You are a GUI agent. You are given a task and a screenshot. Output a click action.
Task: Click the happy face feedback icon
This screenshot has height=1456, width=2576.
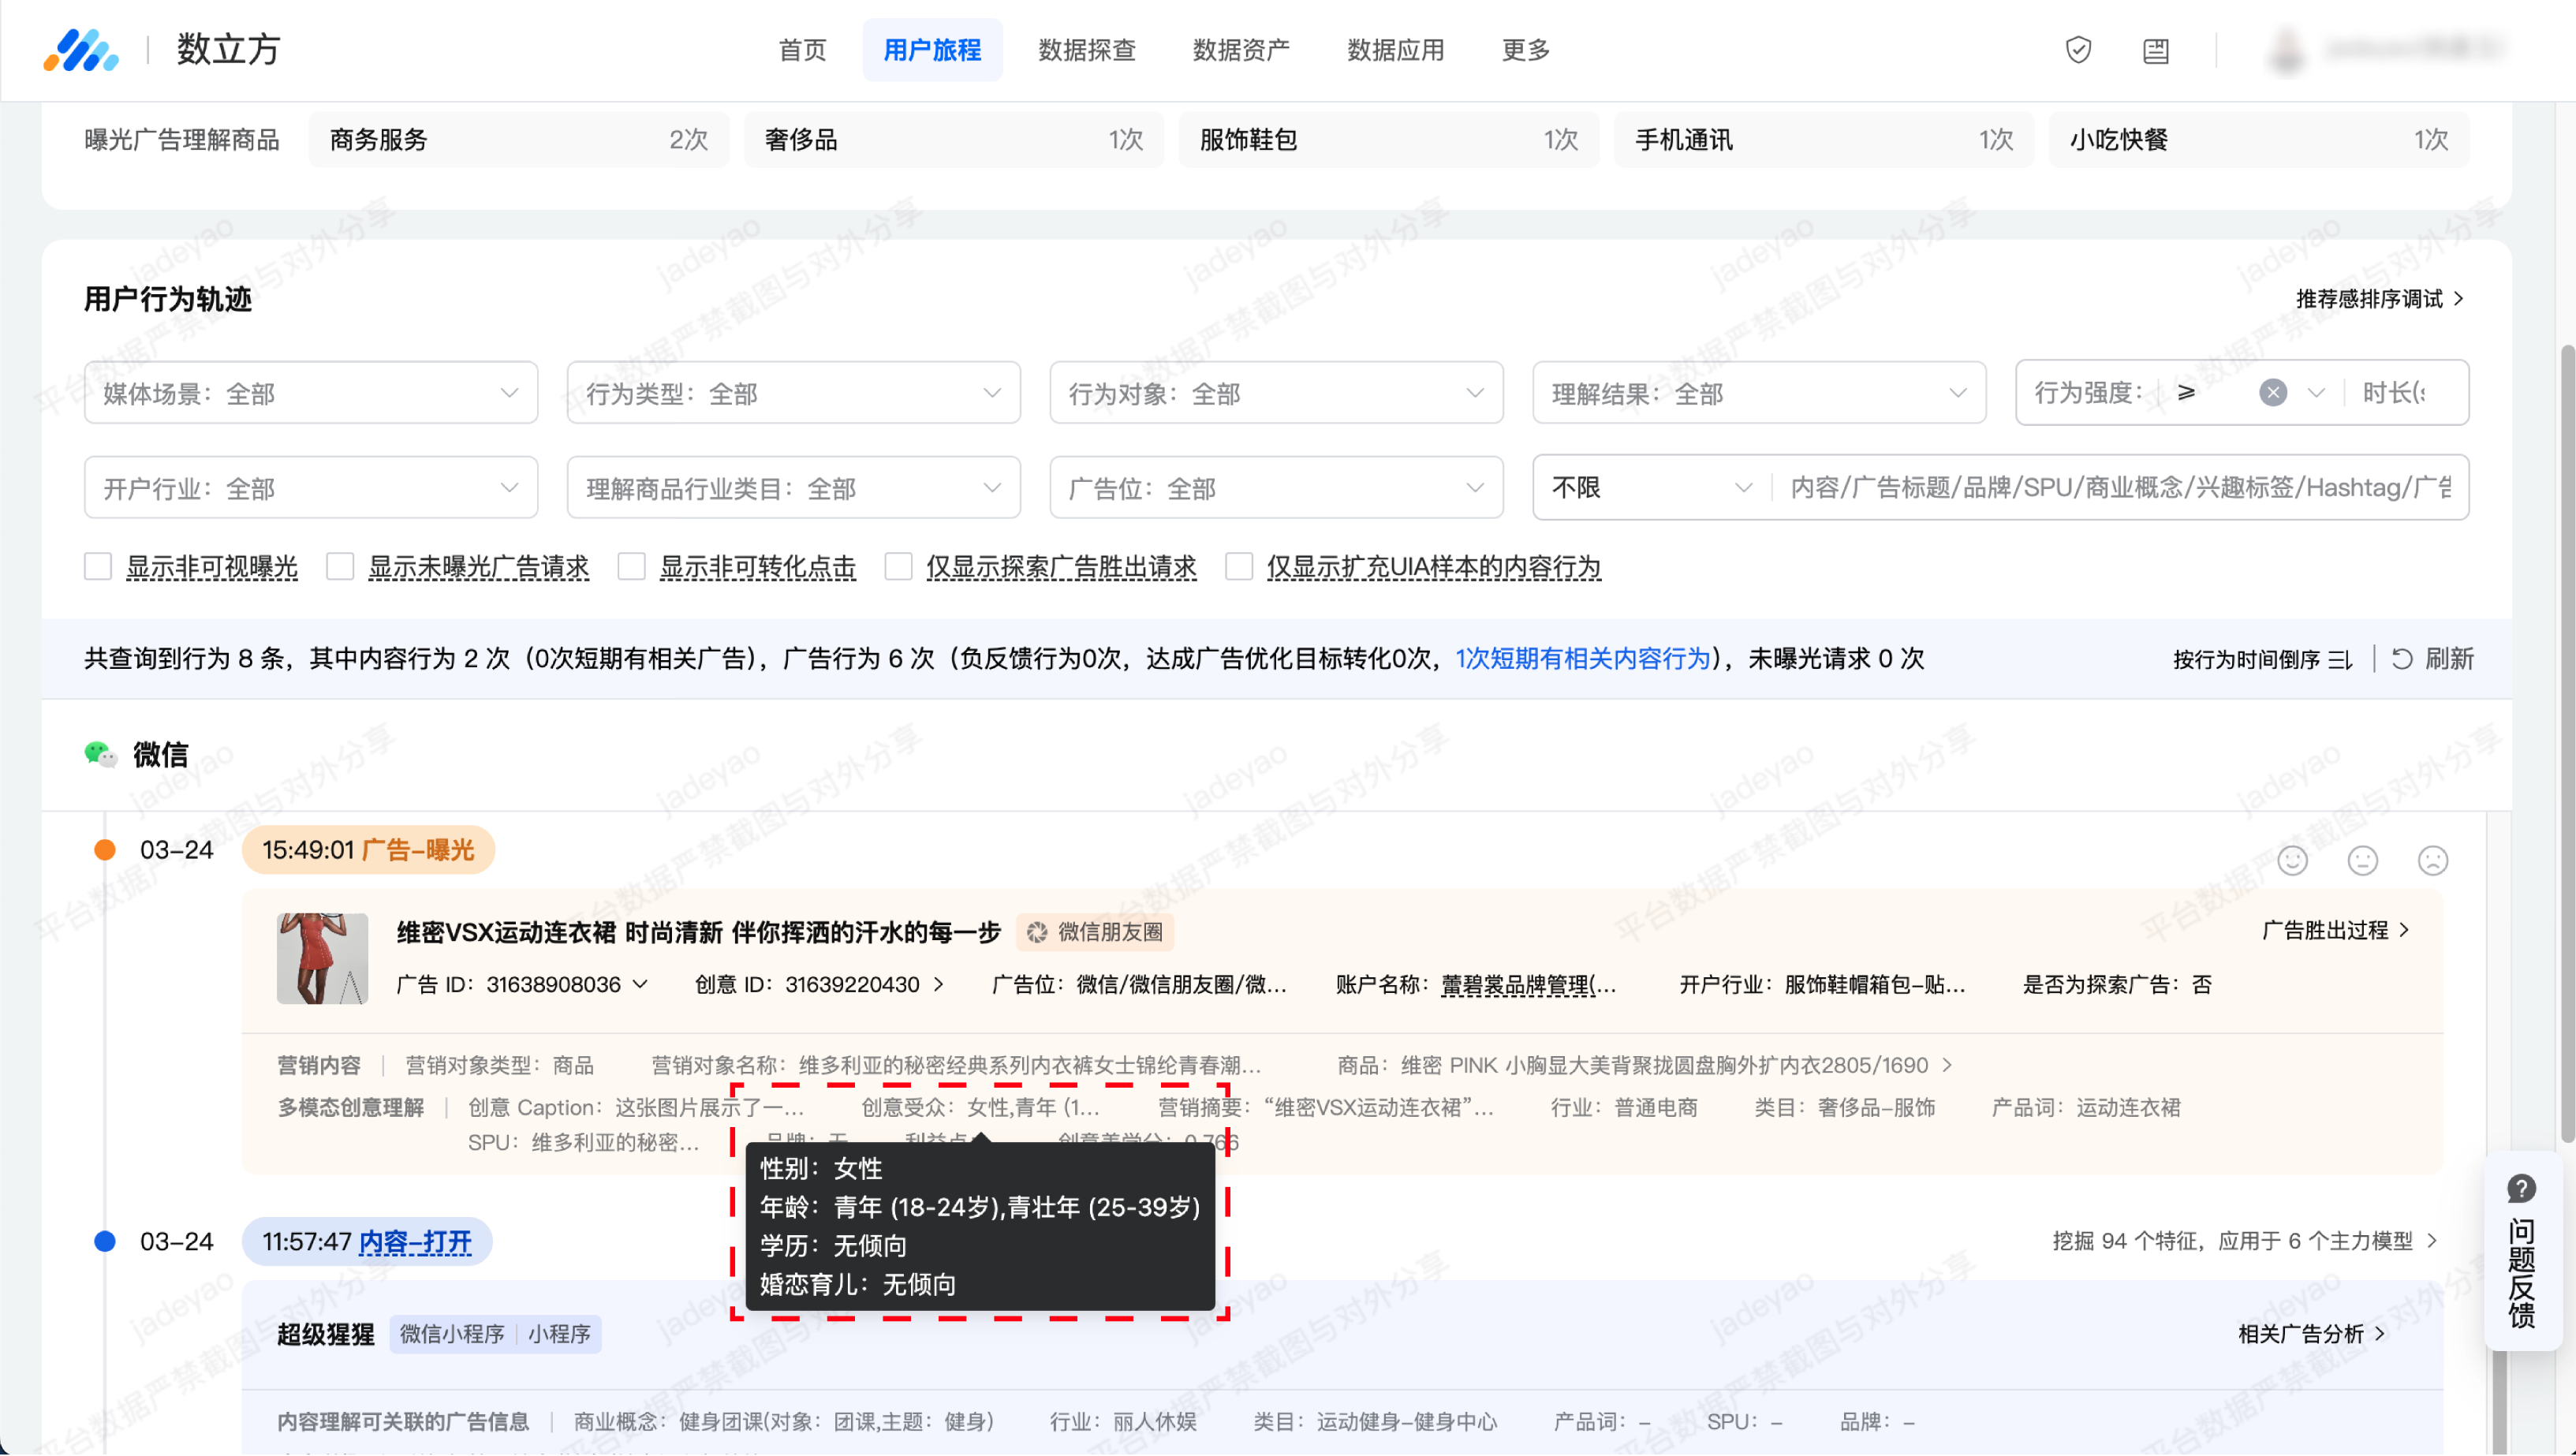[2292, 860]
